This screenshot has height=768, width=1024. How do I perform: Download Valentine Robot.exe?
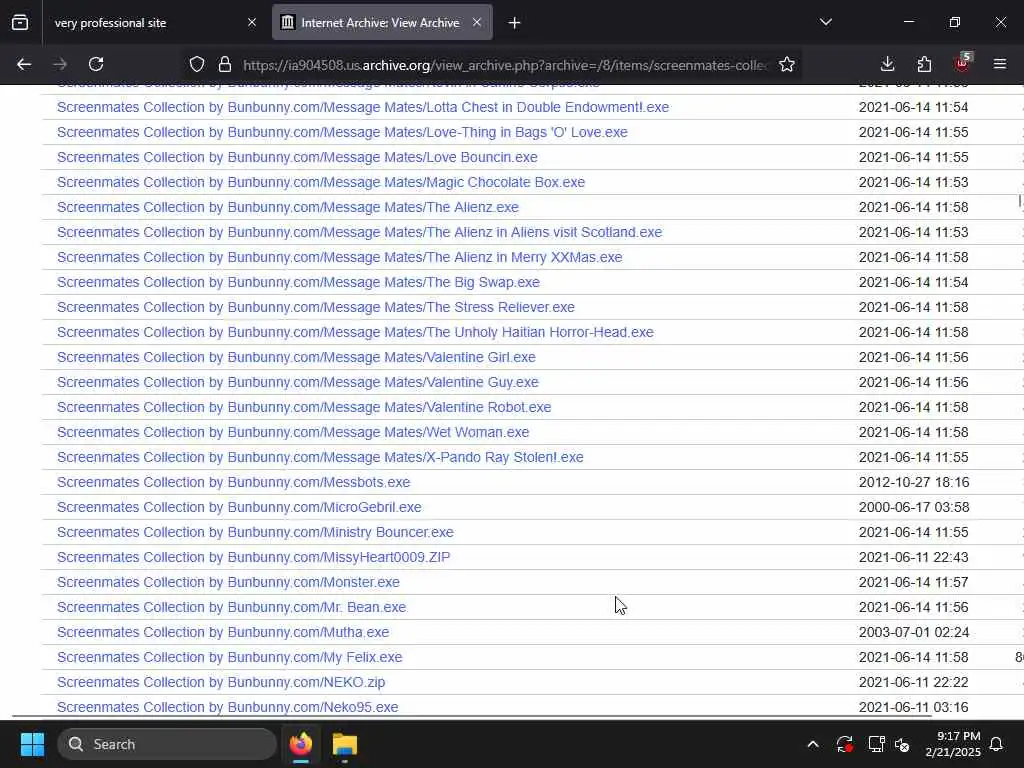pyautogui.click(x=304, y=408)
